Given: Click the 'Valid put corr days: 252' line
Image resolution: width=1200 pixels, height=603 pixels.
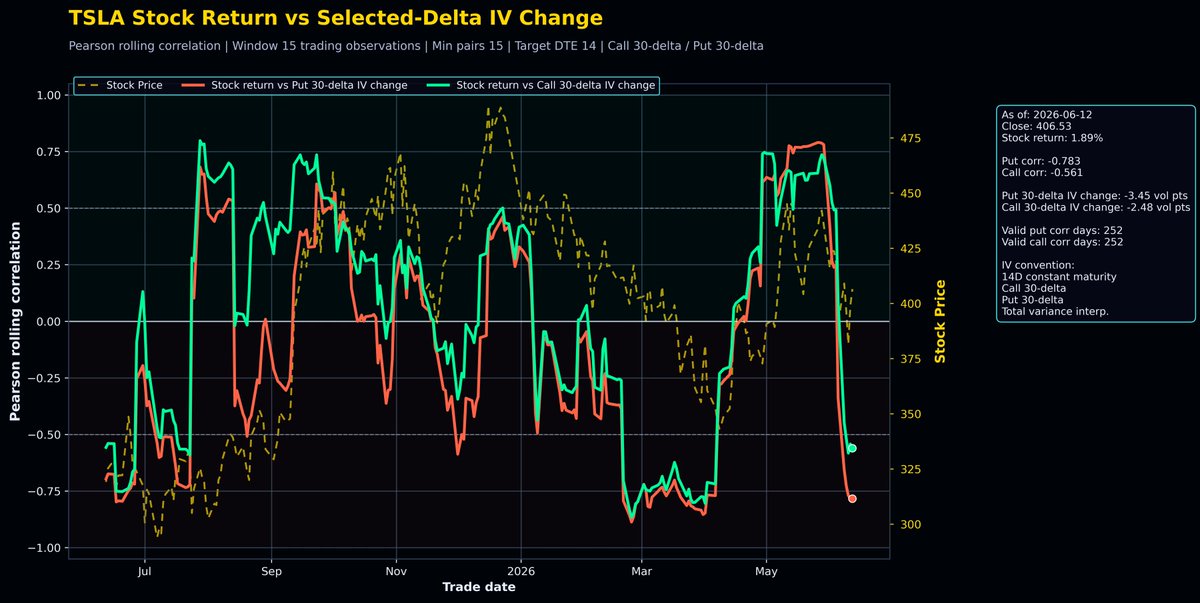Looking at the screenshot, I should pos(1062,230).
